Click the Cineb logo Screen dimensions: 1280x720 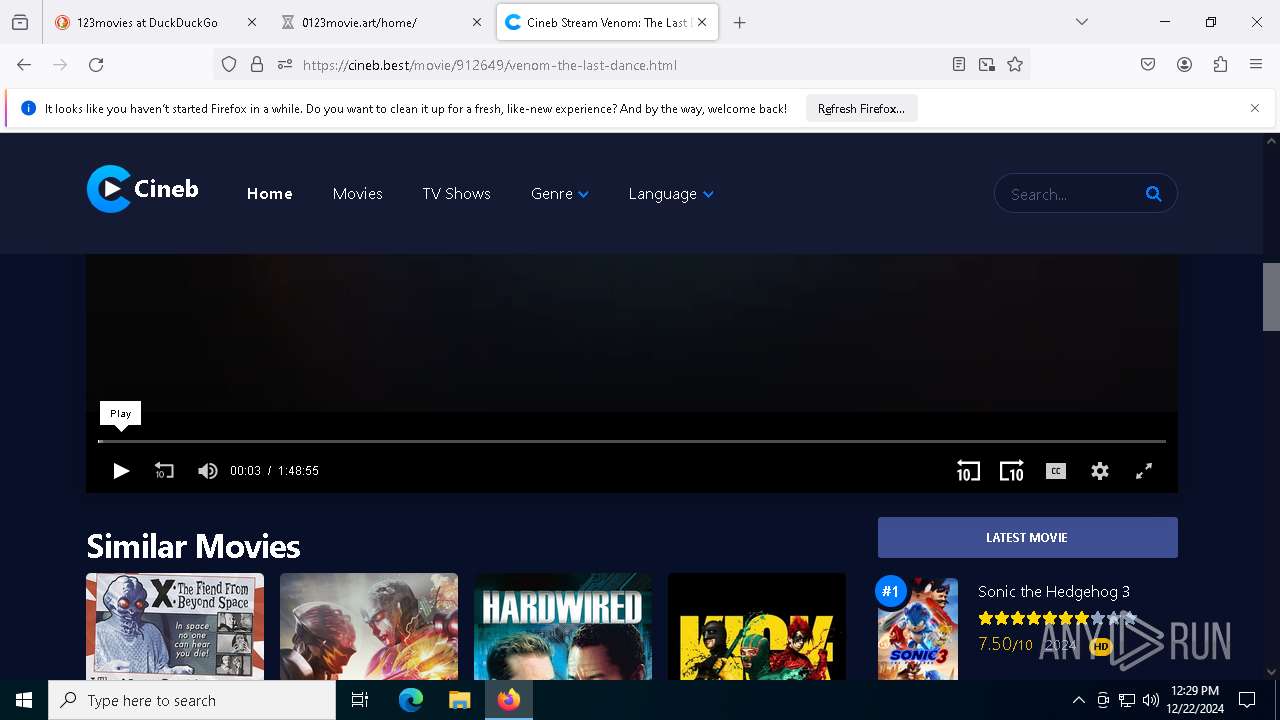point(143,189)
